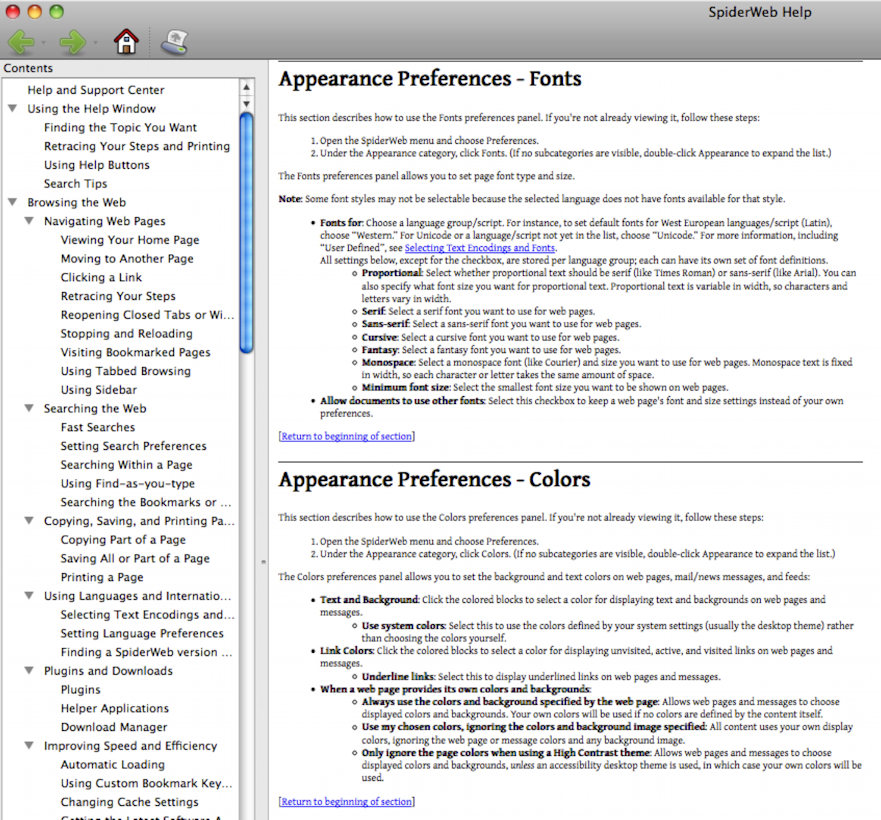The image size is (881, 820).
Task: Select Saving All or Part of a Page
Action: coord(135,558)
